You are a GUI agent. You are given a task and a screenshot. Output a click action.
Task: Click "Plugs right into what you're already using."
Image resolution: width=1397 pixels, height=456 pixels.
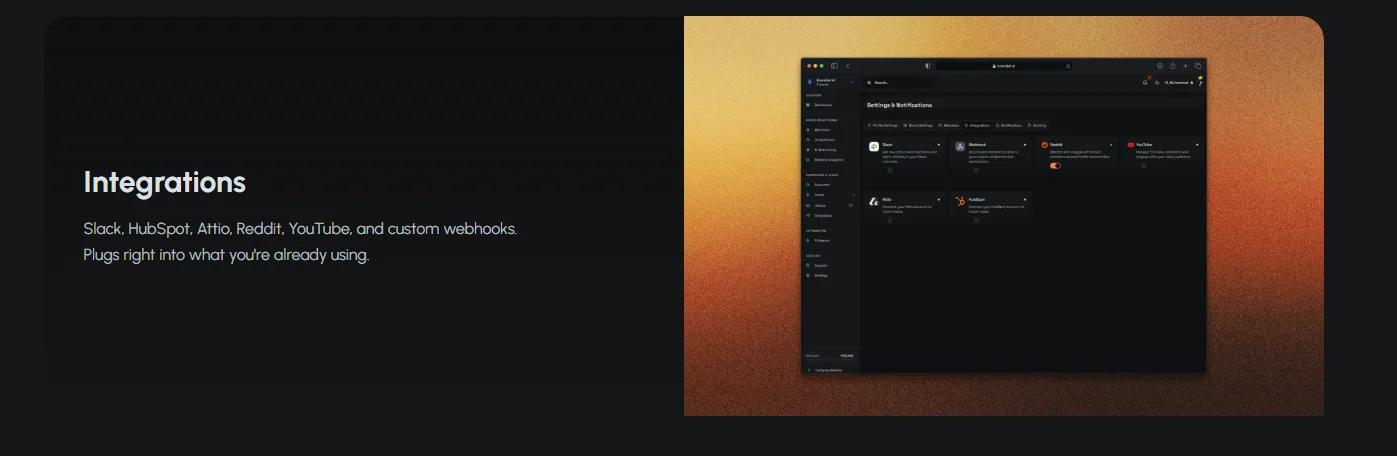[x=227, y=255]
